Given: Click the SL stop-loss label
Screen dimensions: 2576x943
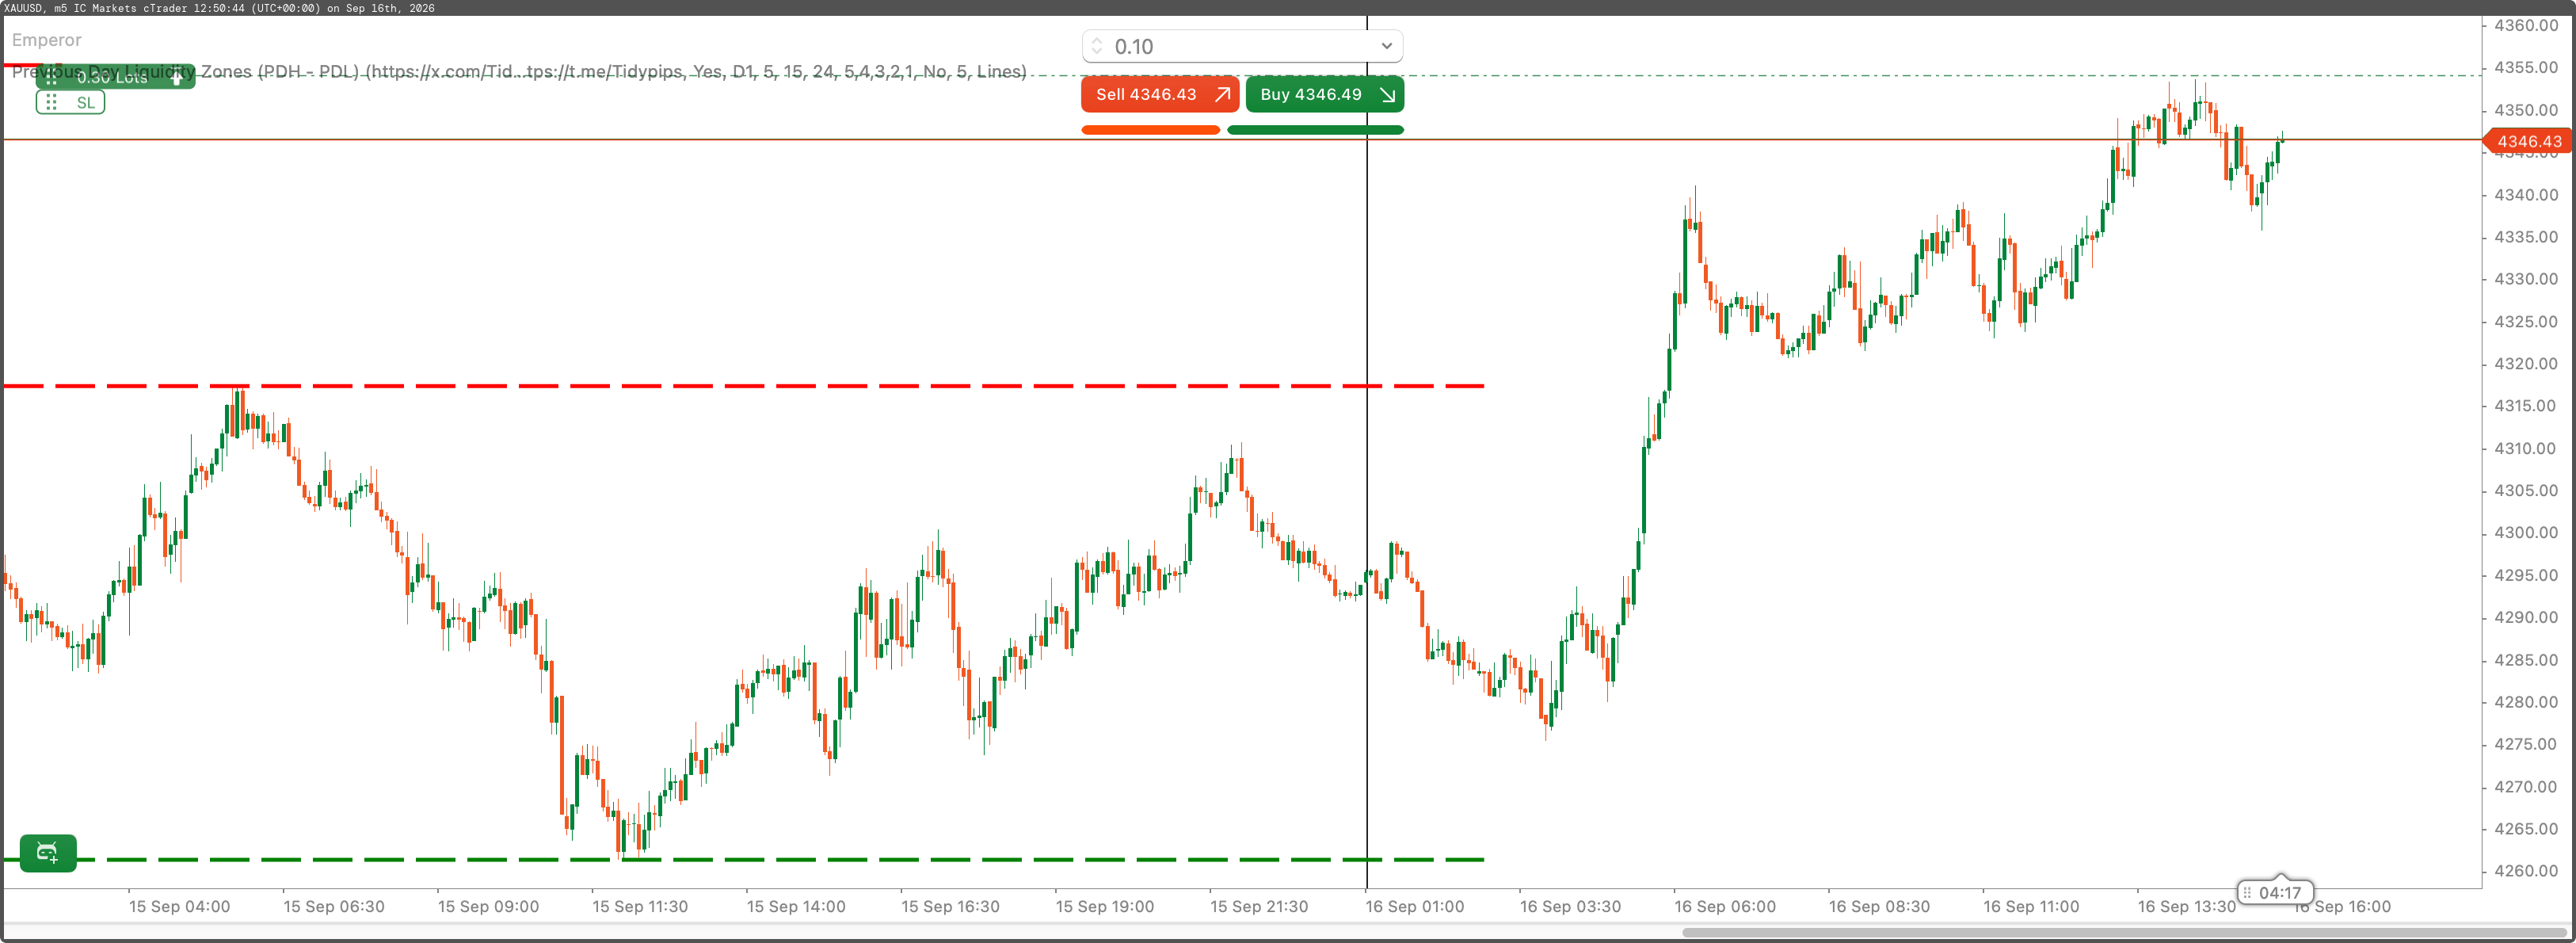Looking at the screenshot, I should pos(70,102).
